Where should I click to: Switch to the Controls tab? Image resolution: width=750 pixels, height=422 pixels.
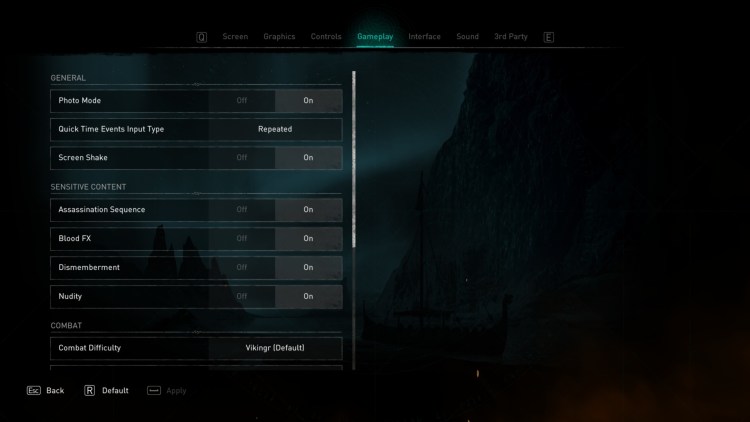326,36
